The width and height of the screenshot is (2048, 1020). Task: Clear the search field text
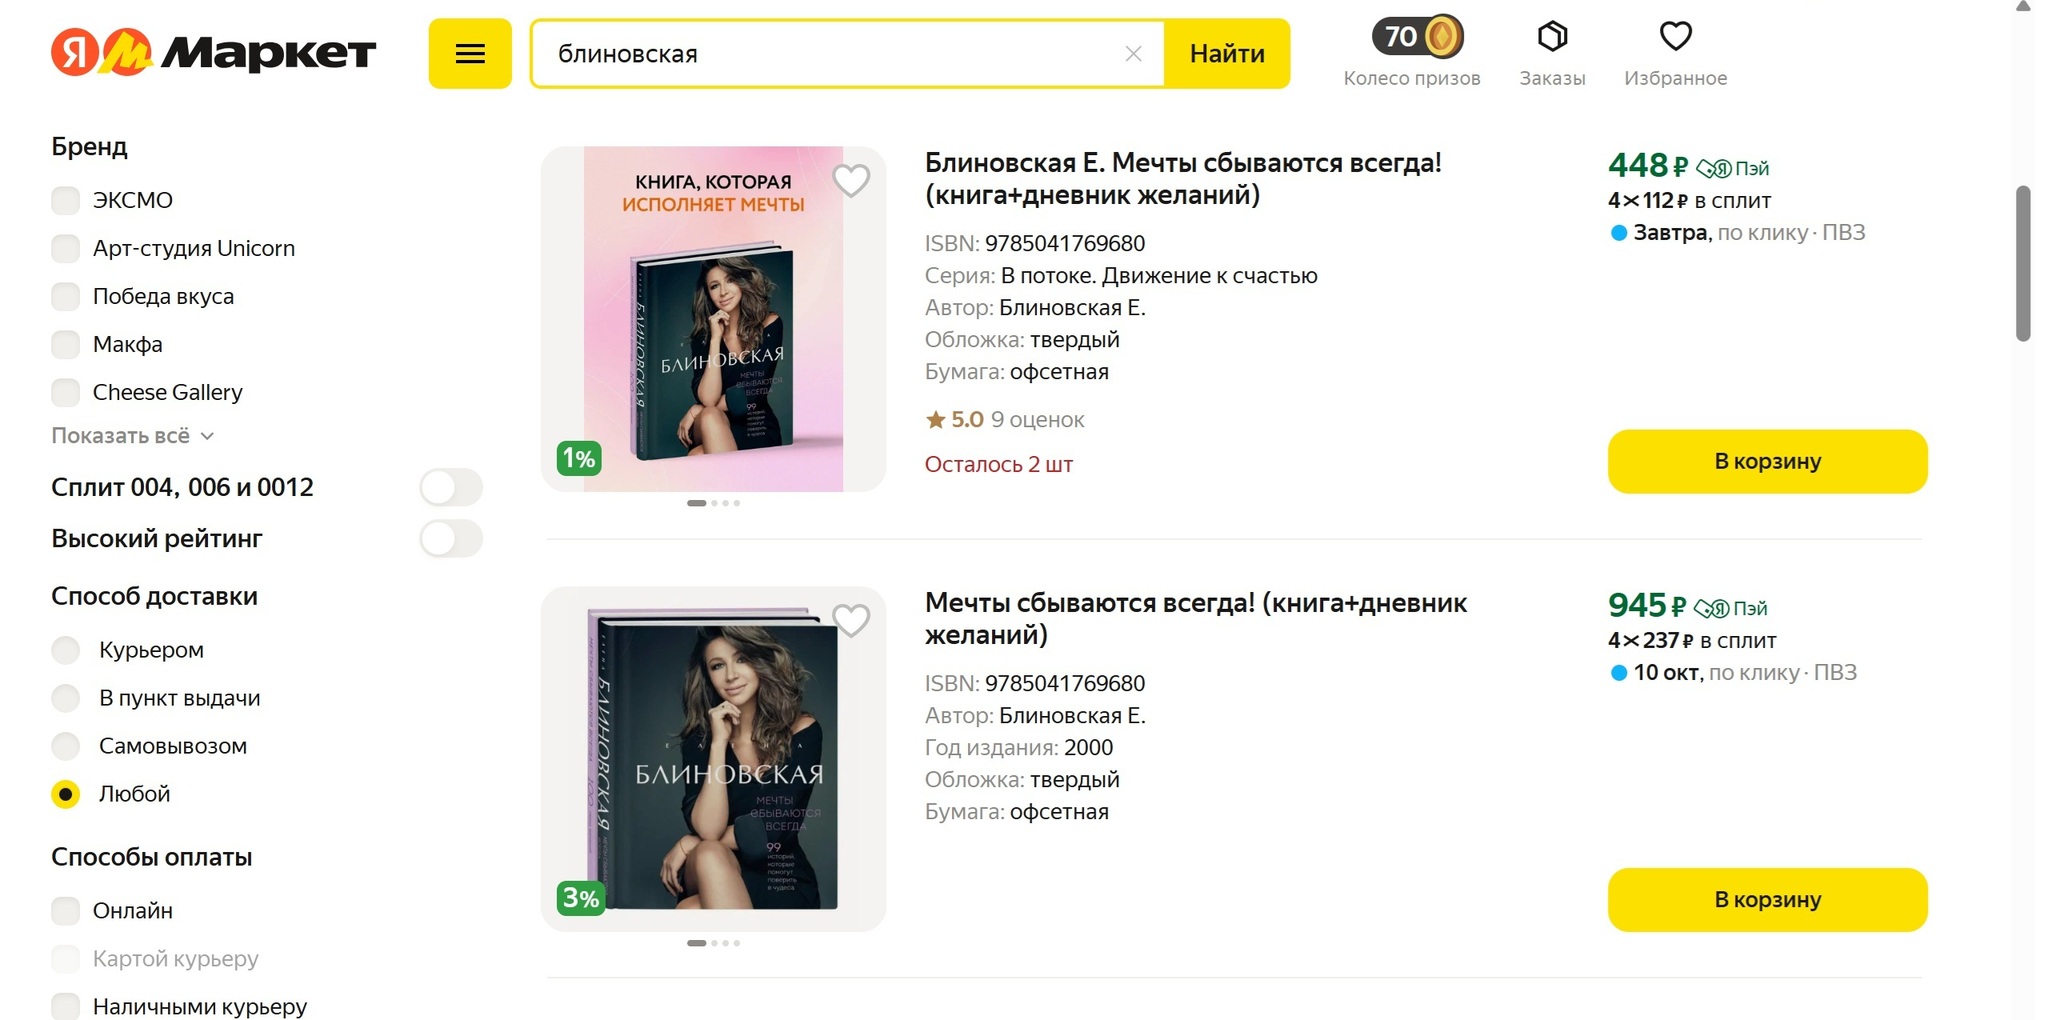(1132, 54)
